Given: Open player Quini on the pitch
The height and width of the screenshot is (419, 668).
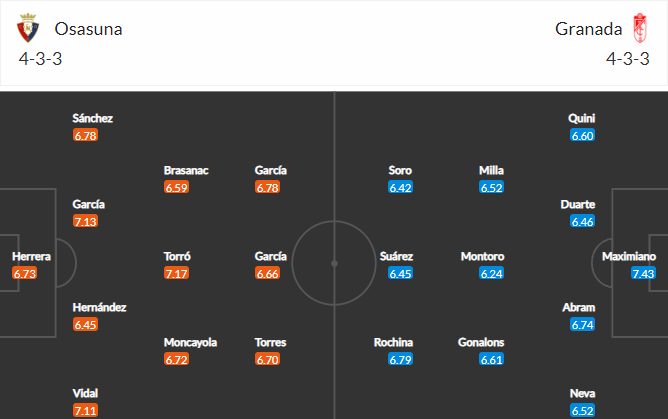Looking at the screenshot, I should [582, 118].
